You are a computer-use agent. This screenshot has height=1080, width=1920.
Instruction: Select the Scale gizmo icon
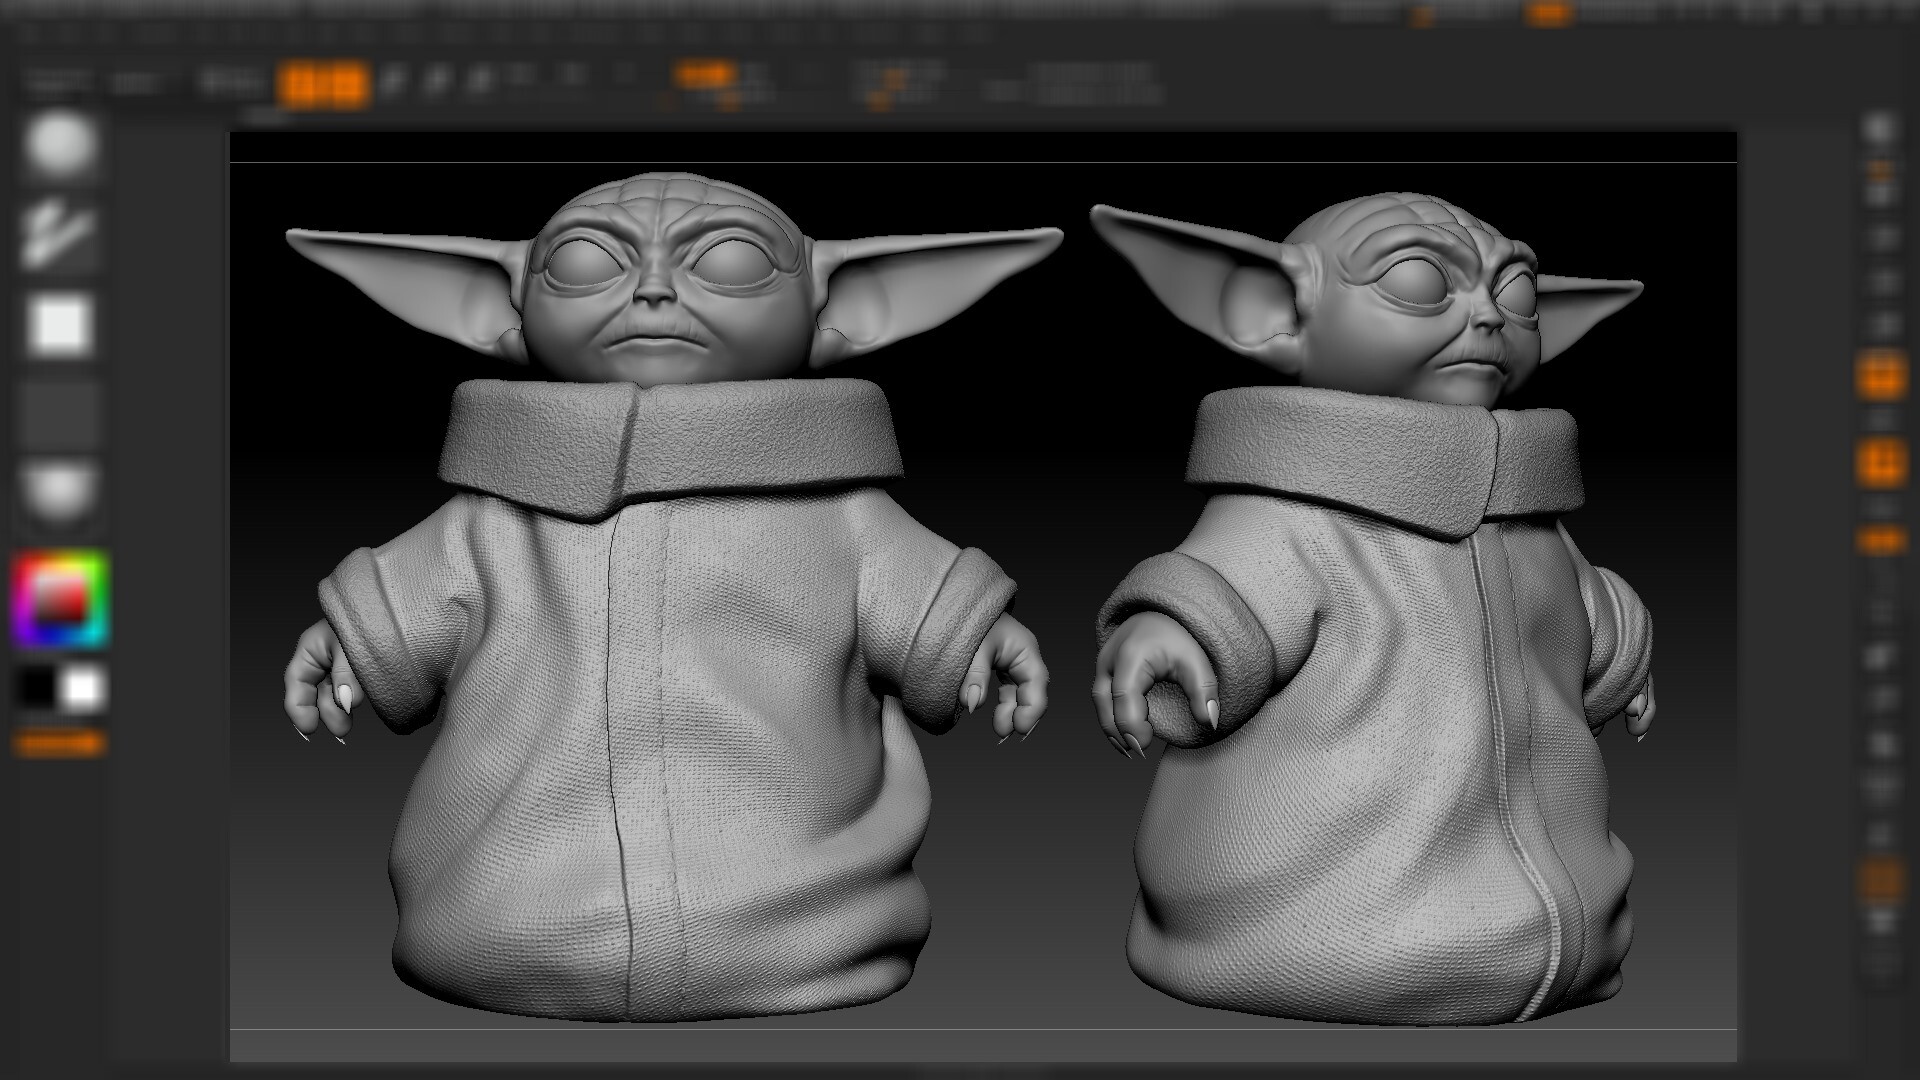pos(437,82)
